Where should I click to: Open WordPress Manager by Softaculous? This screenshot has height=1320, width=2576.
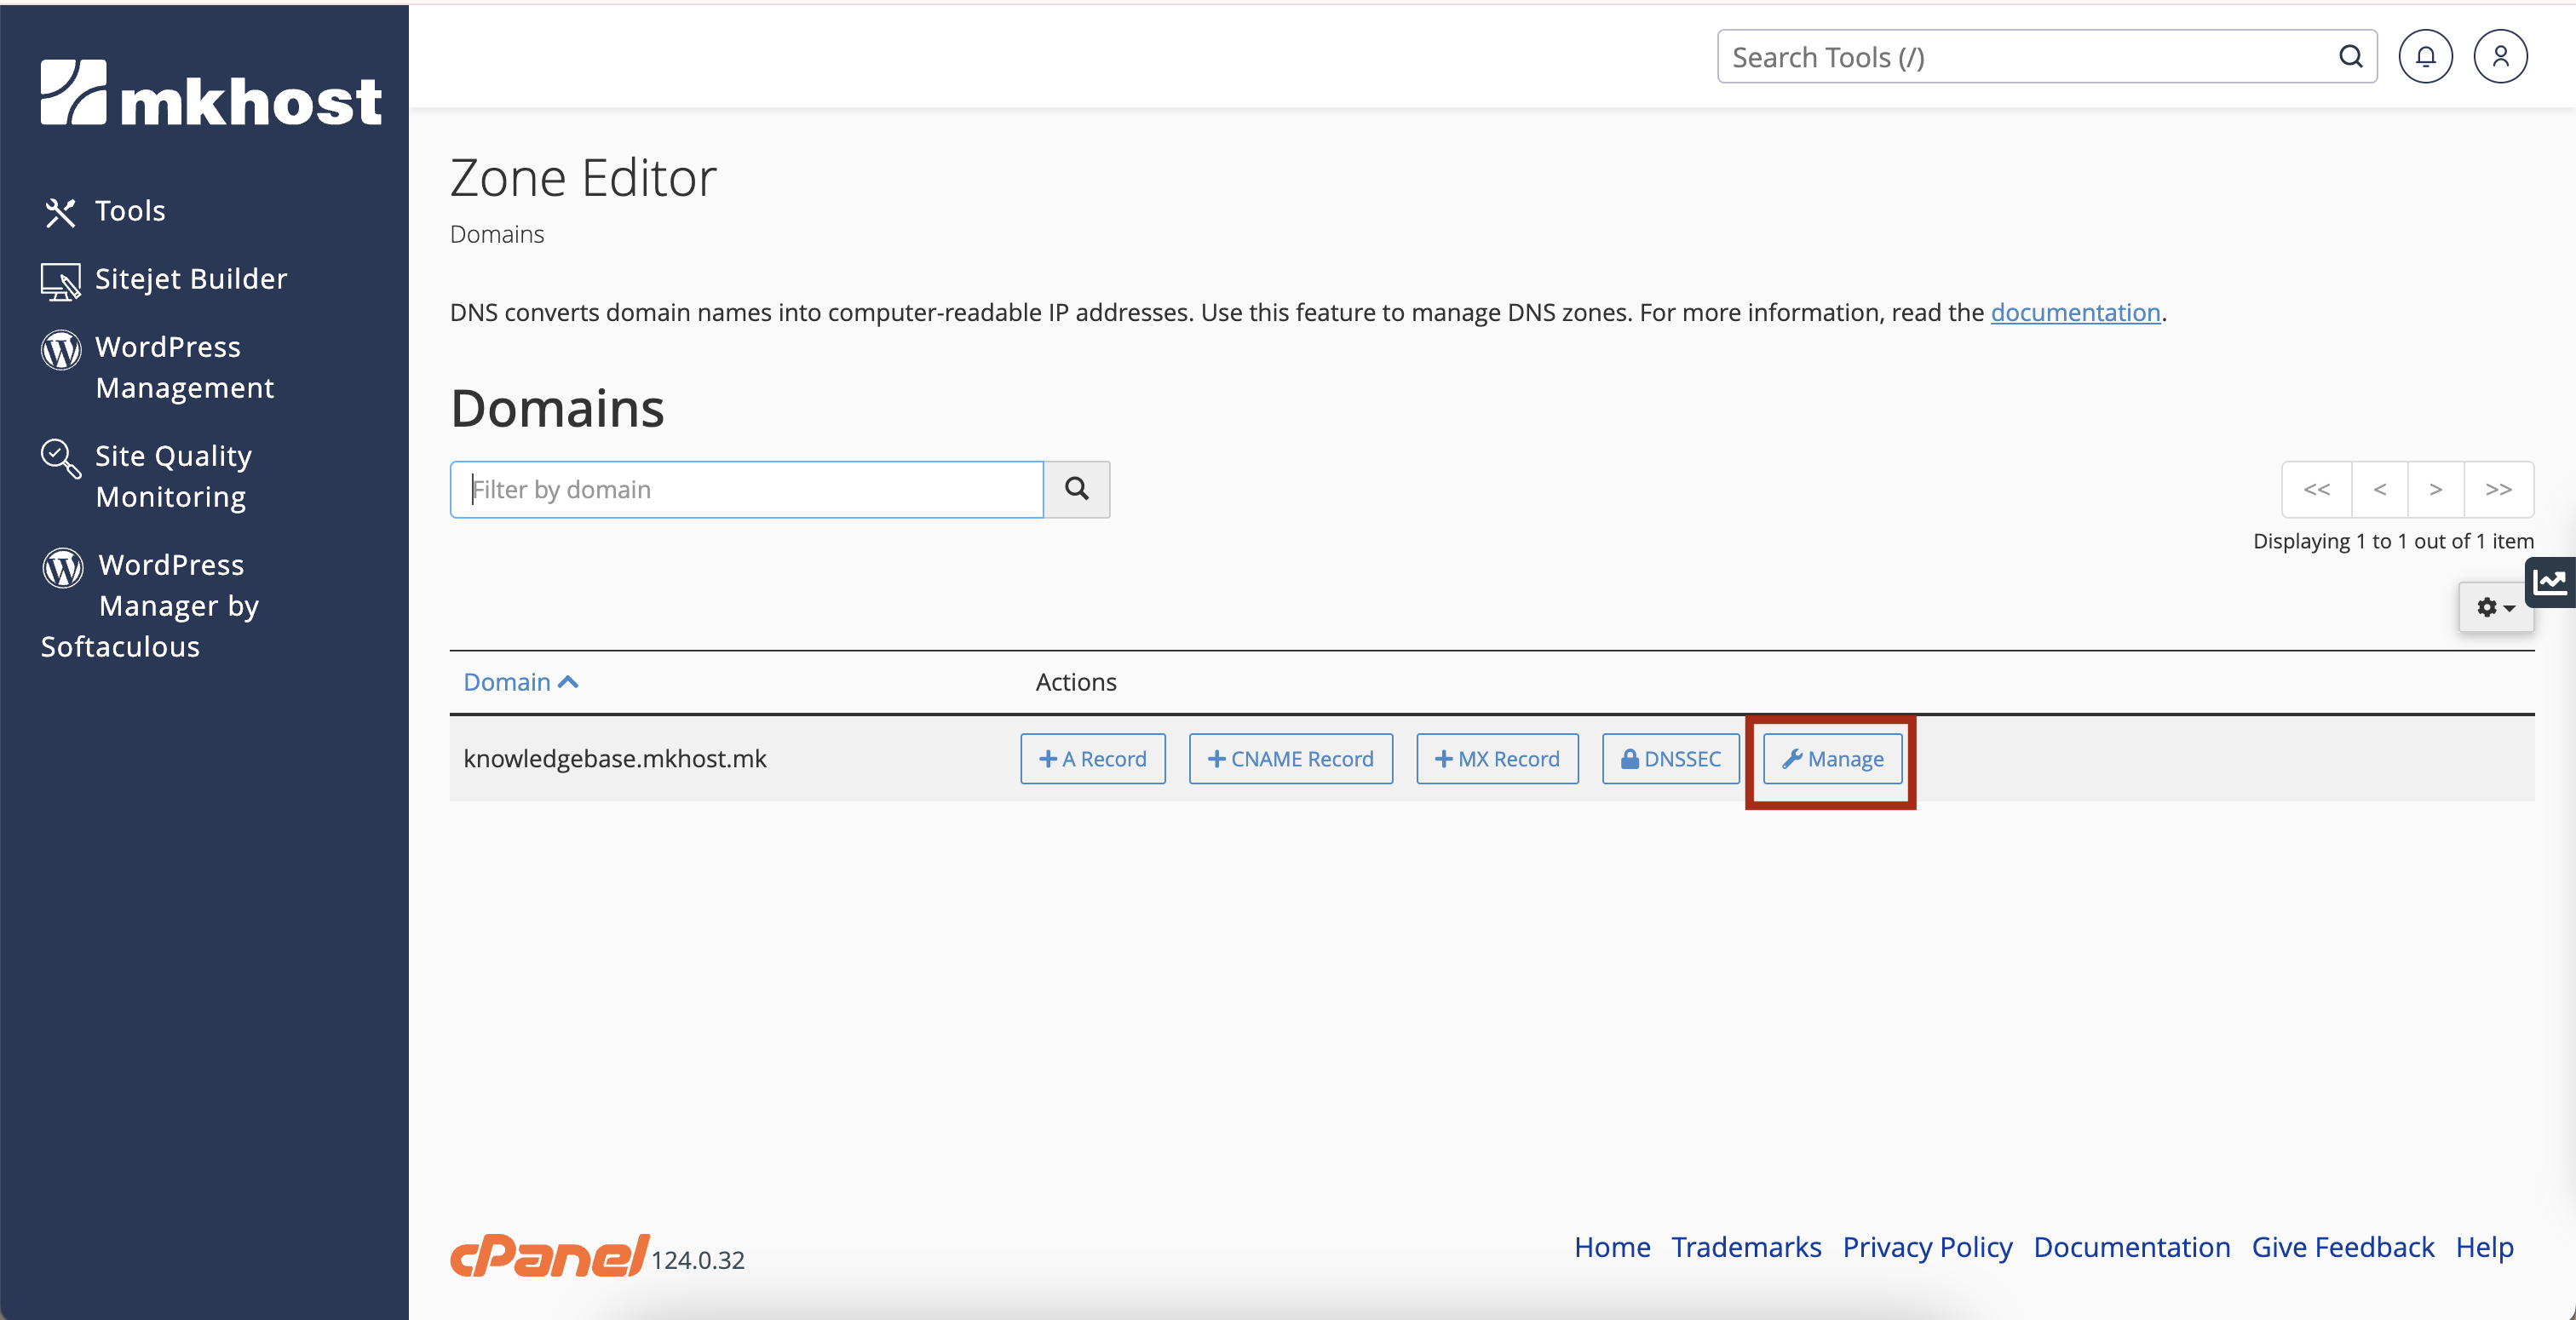pyautogui.click(x=170, y=605)
